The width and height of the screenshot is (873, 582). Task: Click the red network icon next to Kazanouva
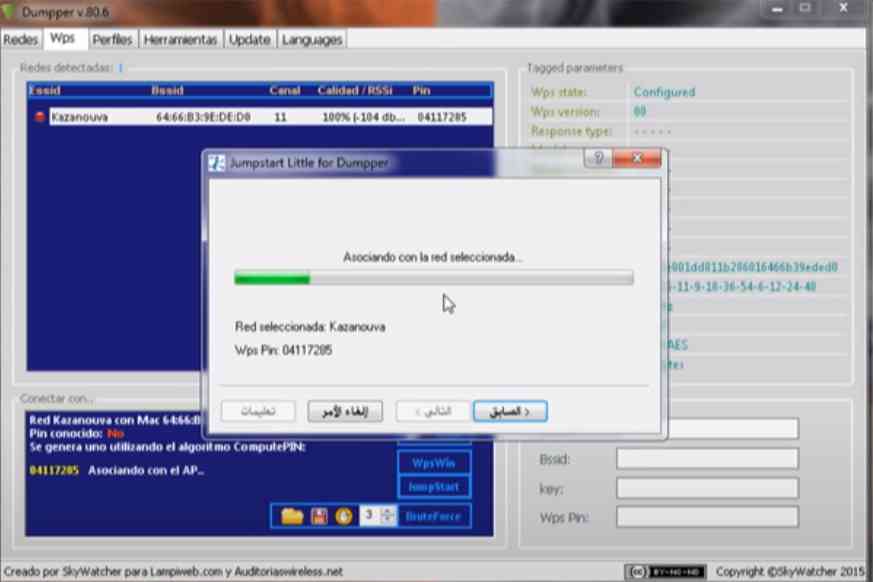[40, 117]
